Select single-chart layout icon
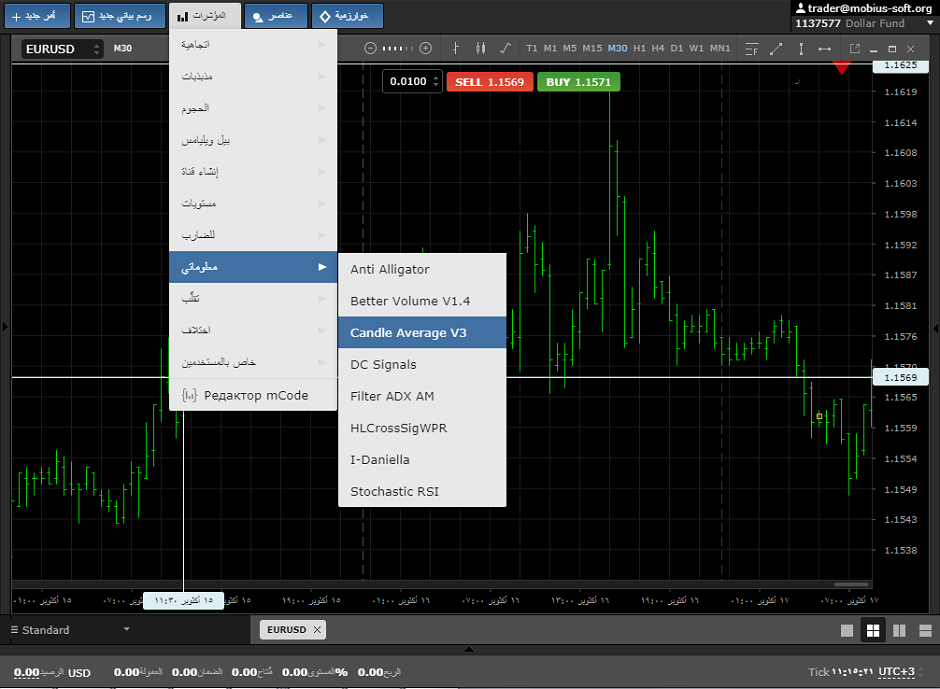 846,630
